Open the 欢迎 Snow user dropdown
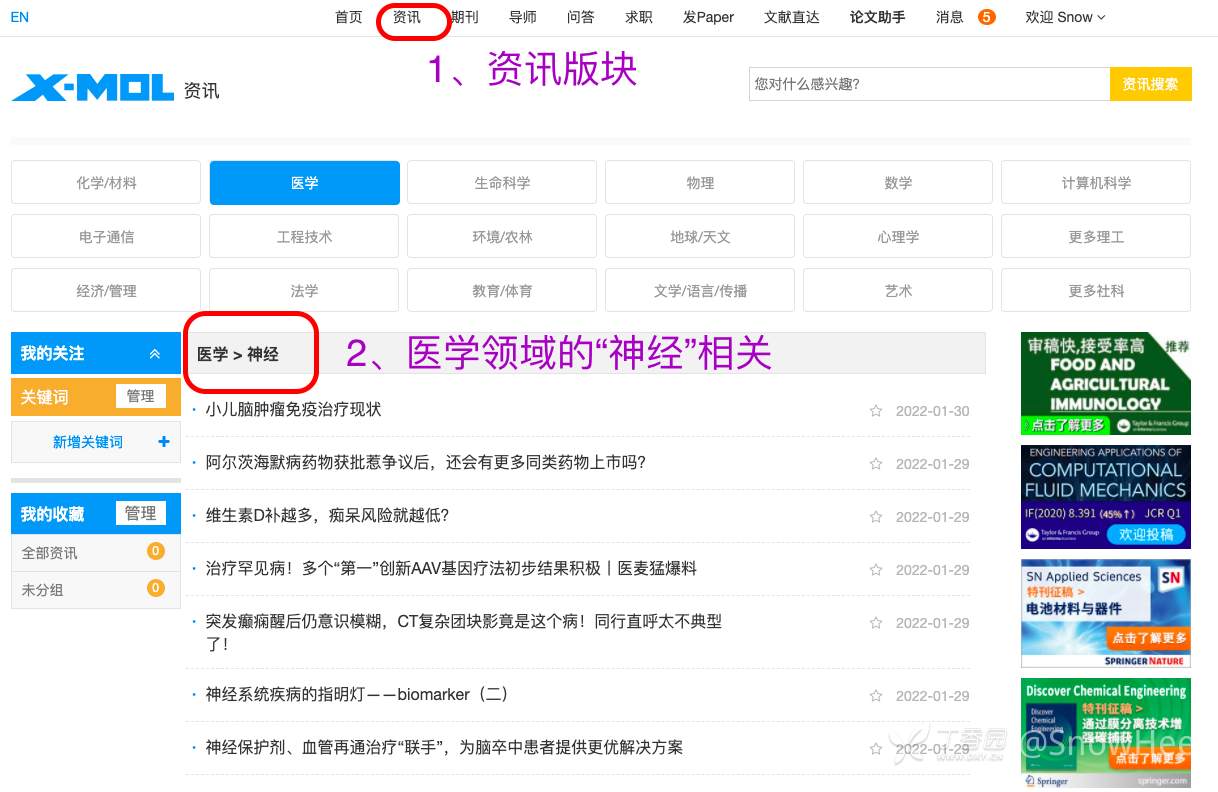This screenshot has height=792, width=1218. click(x=1065, y=17)
